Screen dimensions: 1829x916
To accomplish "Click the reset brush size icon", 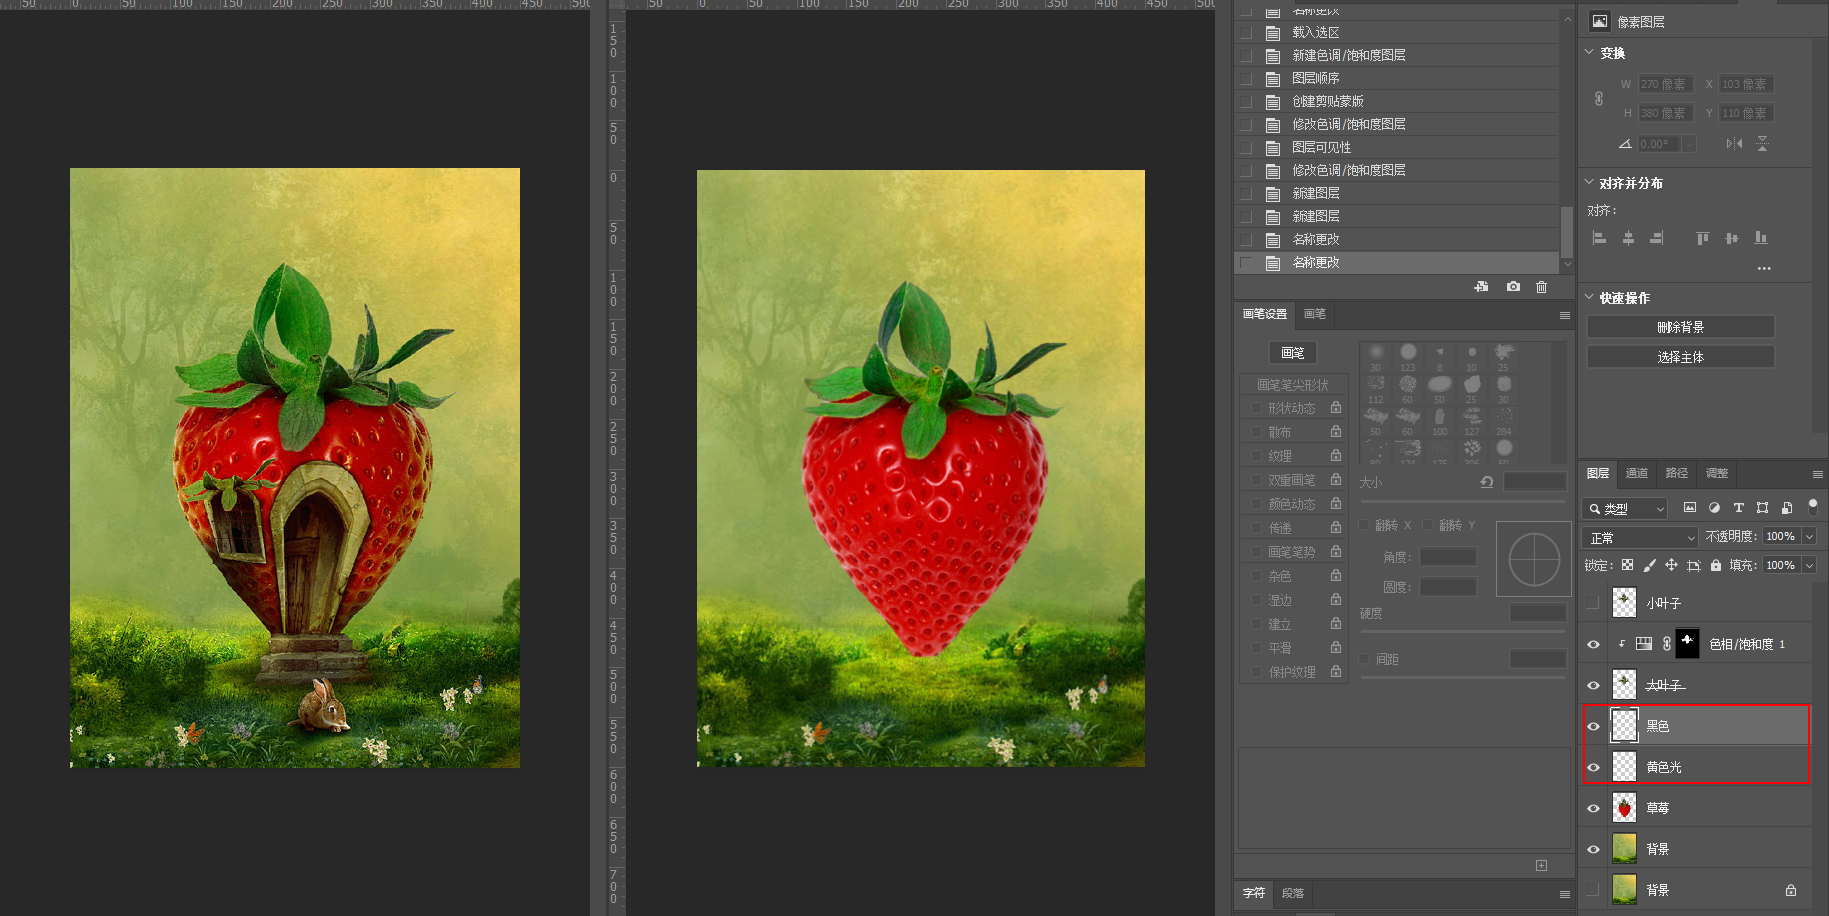I will click(x=1487, y=482).
